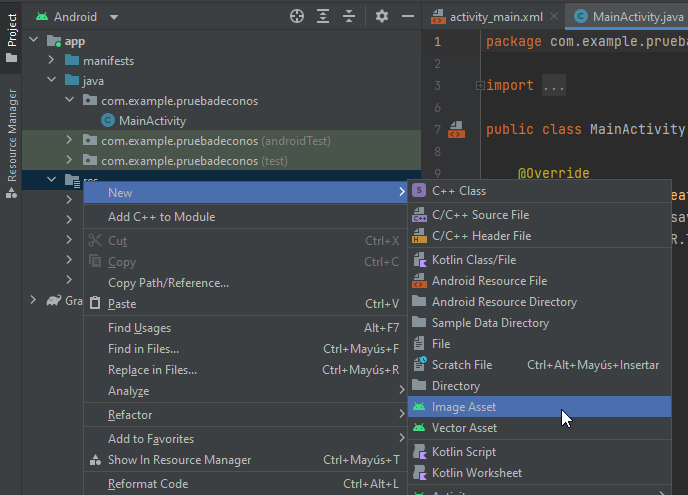Select Kotlin Worksheet
688x495 pixels.
pos(540,473)
